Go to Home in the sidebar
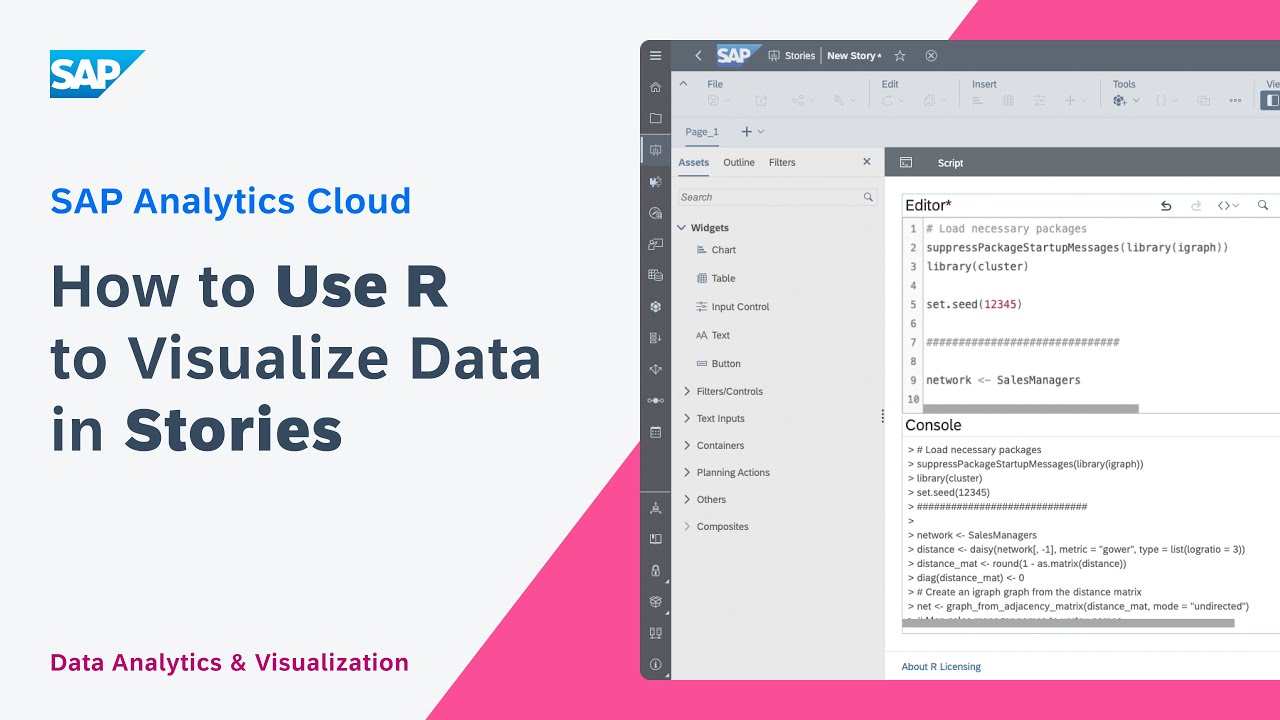The height and width of the screenshot is (720, 1280). (655, 87)
